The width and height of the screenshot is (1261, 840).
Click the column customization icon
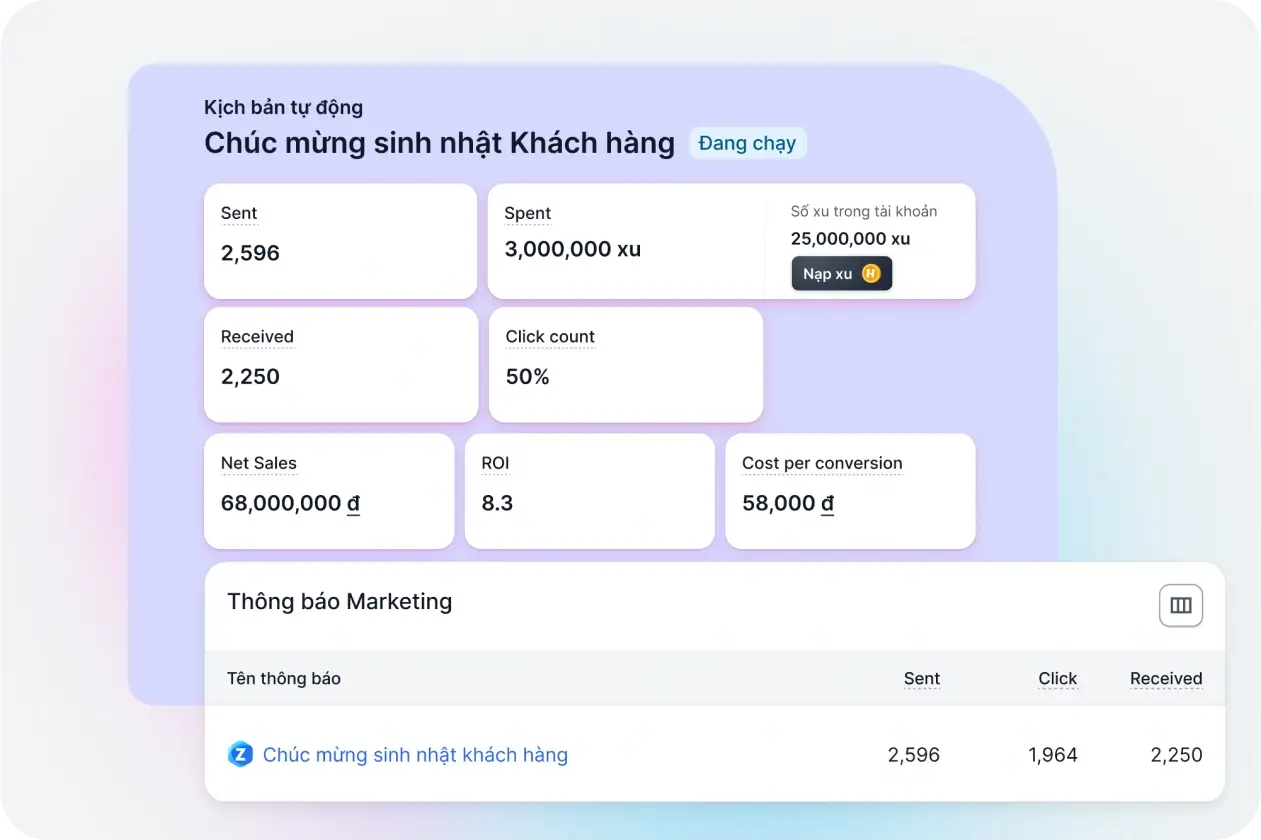[1180, 605]
